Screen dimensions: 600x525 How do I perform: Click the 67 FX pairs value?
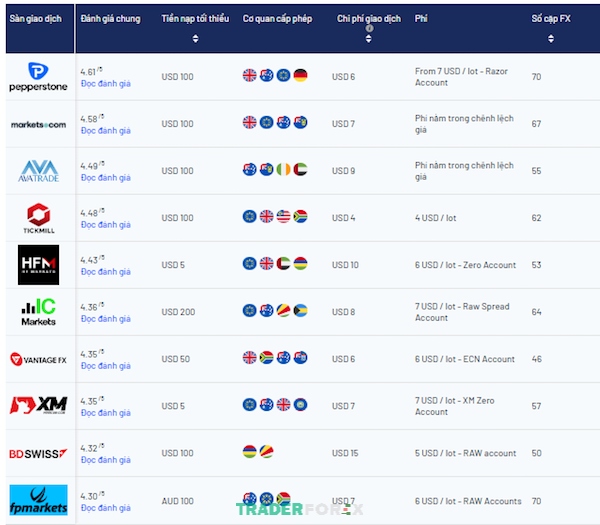(536, 124)
